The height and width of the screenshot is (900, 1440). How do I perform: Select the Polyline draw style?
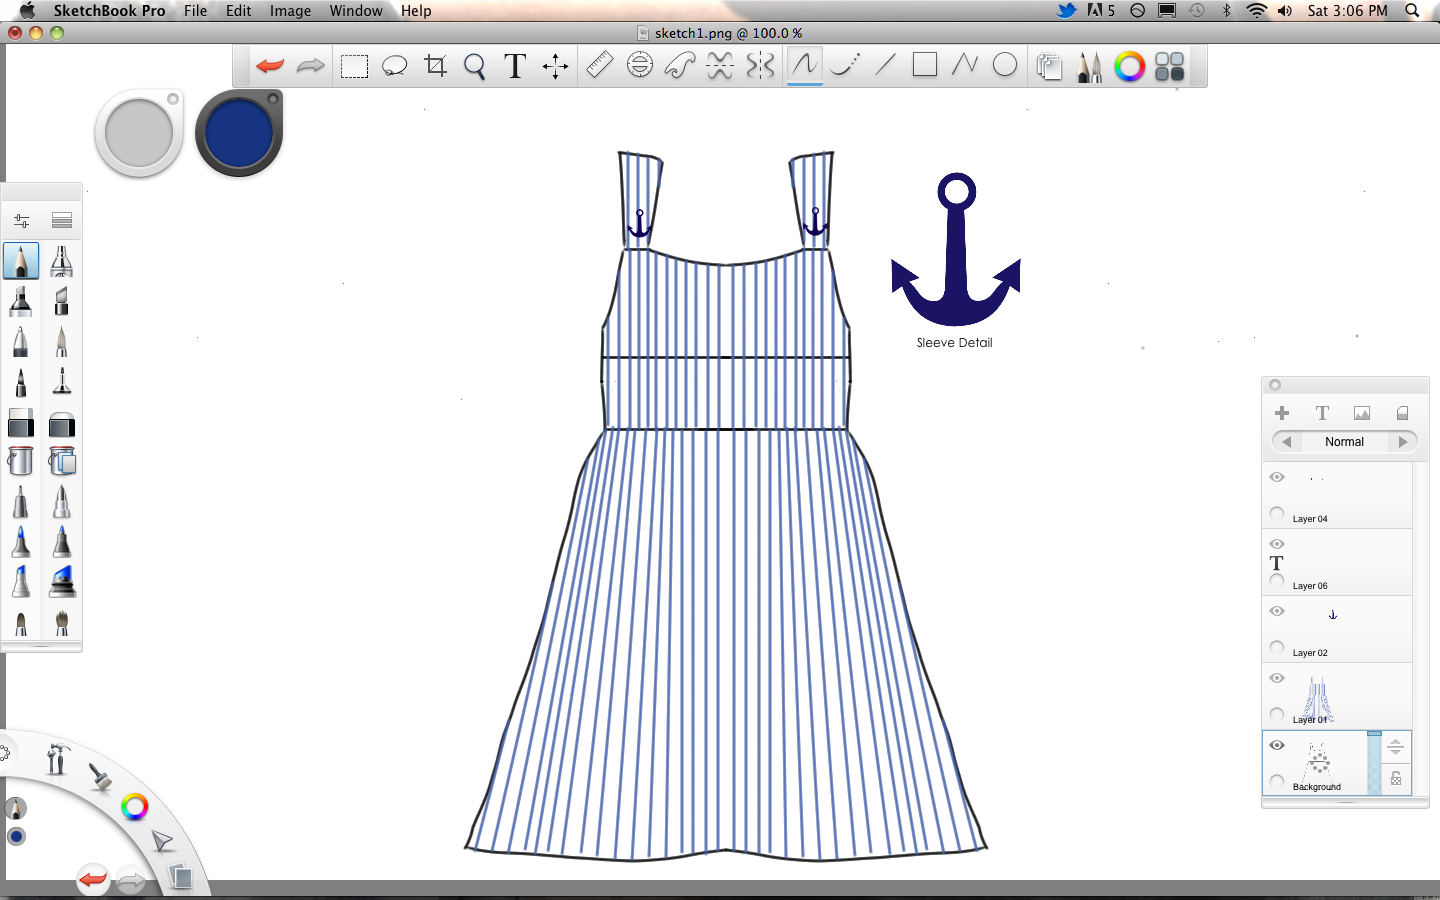(965, 65)
